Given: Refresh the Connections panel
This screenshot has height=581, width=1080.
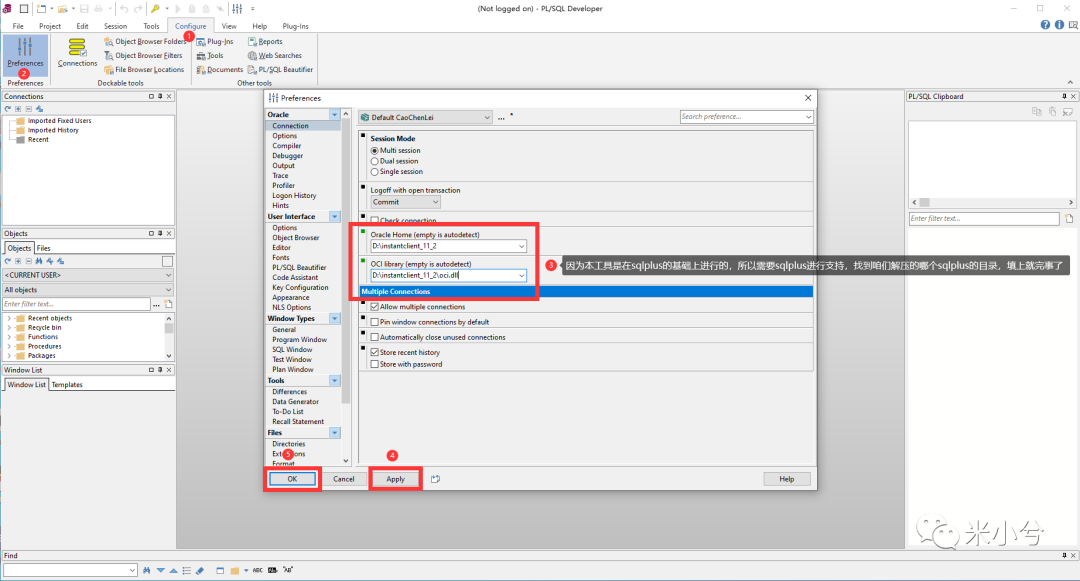Looking at the screenshot, I should coord(8,109).
